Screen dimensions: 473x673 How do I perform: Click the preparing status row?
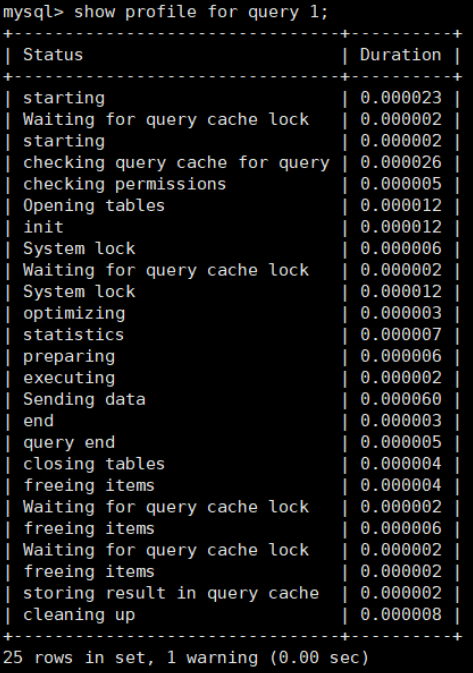click(x=232, y=356)
